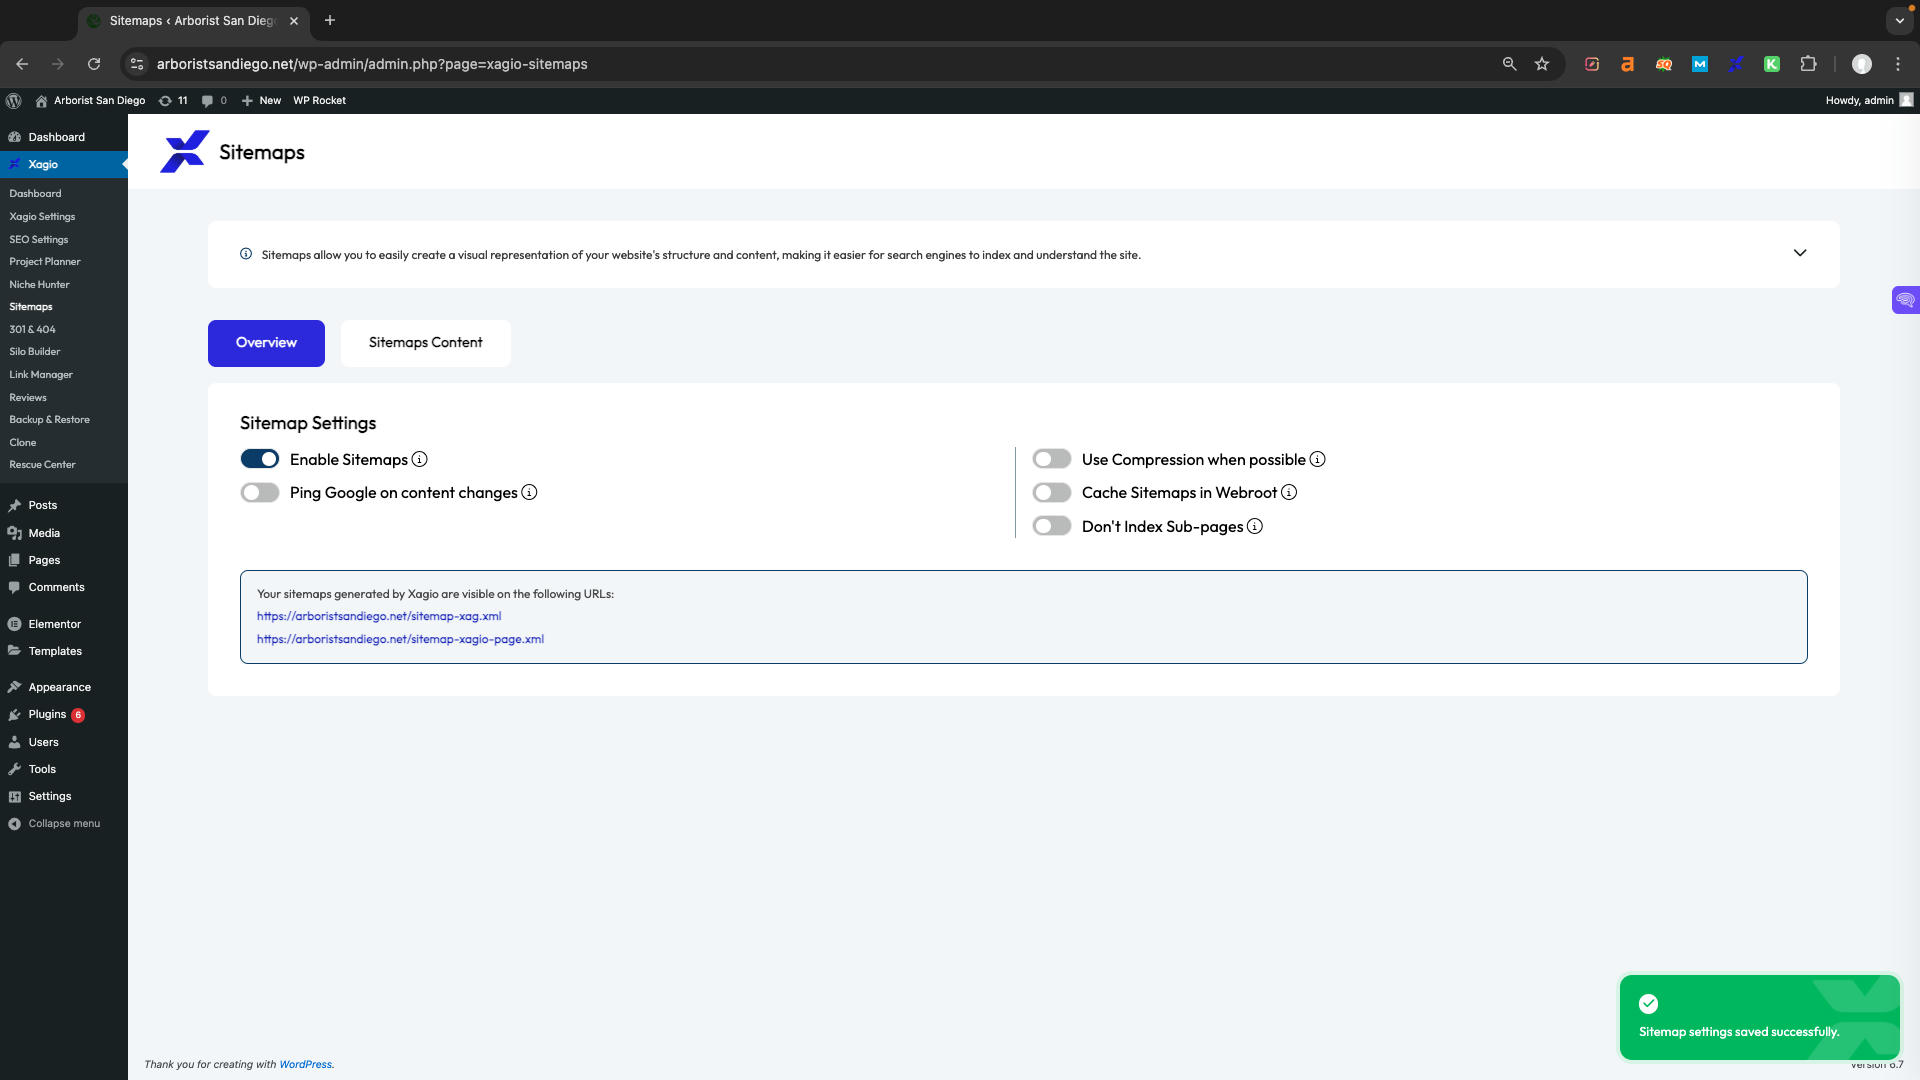This screenshot has height=1080, width=1920.
Task: Open the sitemap-xag.xml link
Action: 379,617
